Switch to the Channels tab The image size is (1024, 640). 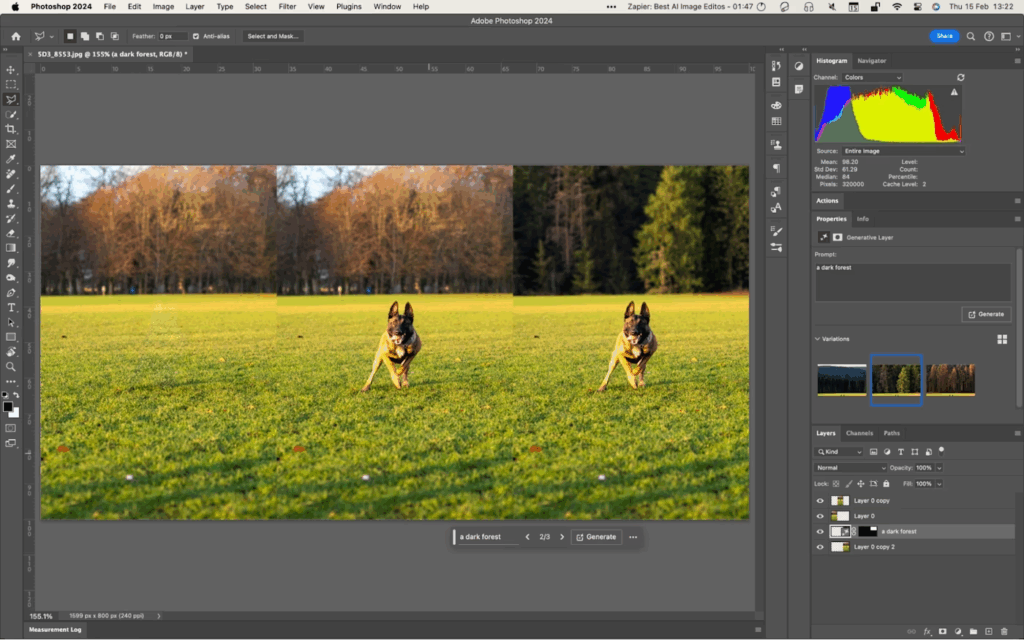tap(859, 433)
